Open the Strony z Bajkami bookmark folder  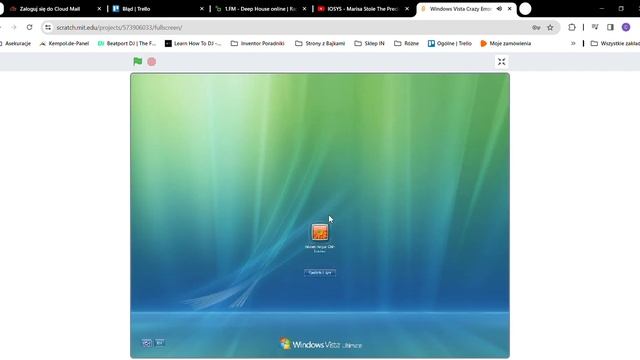(320, 43)
